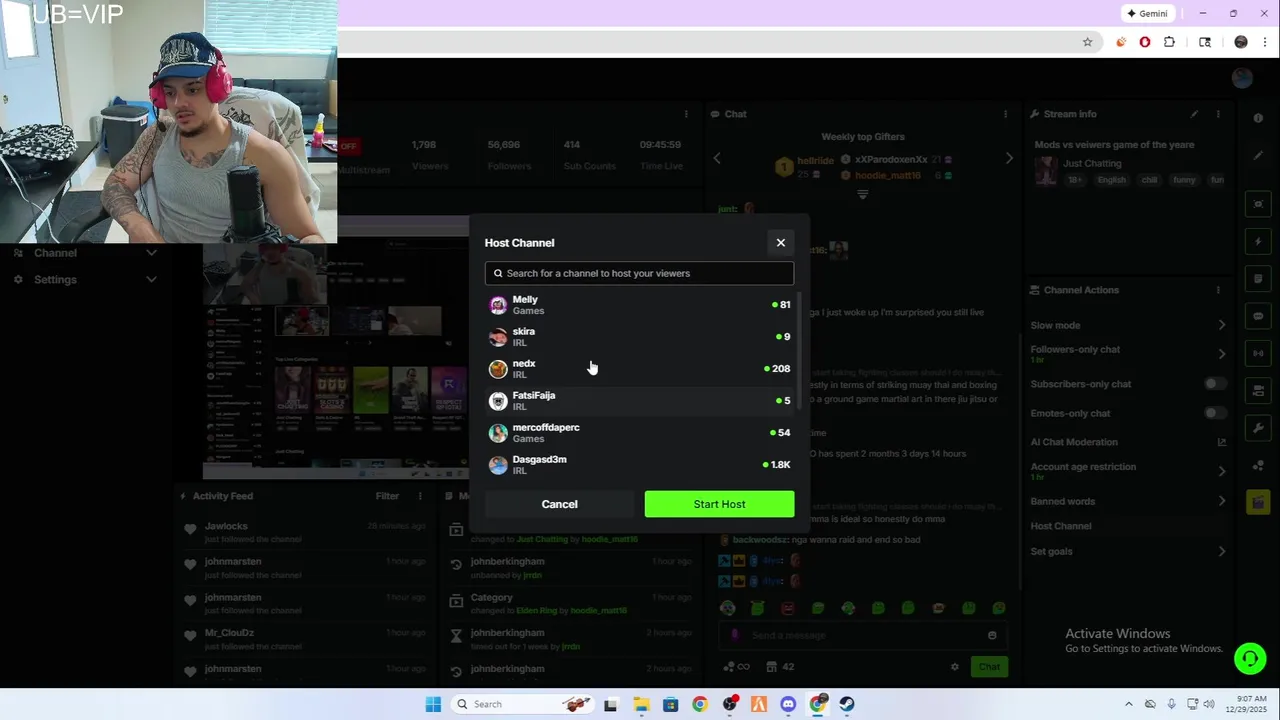The height and width of the screenshot is (720, 1280).
Task: Expand the Channel sidebar menu
Action: (x=151, y=253)
